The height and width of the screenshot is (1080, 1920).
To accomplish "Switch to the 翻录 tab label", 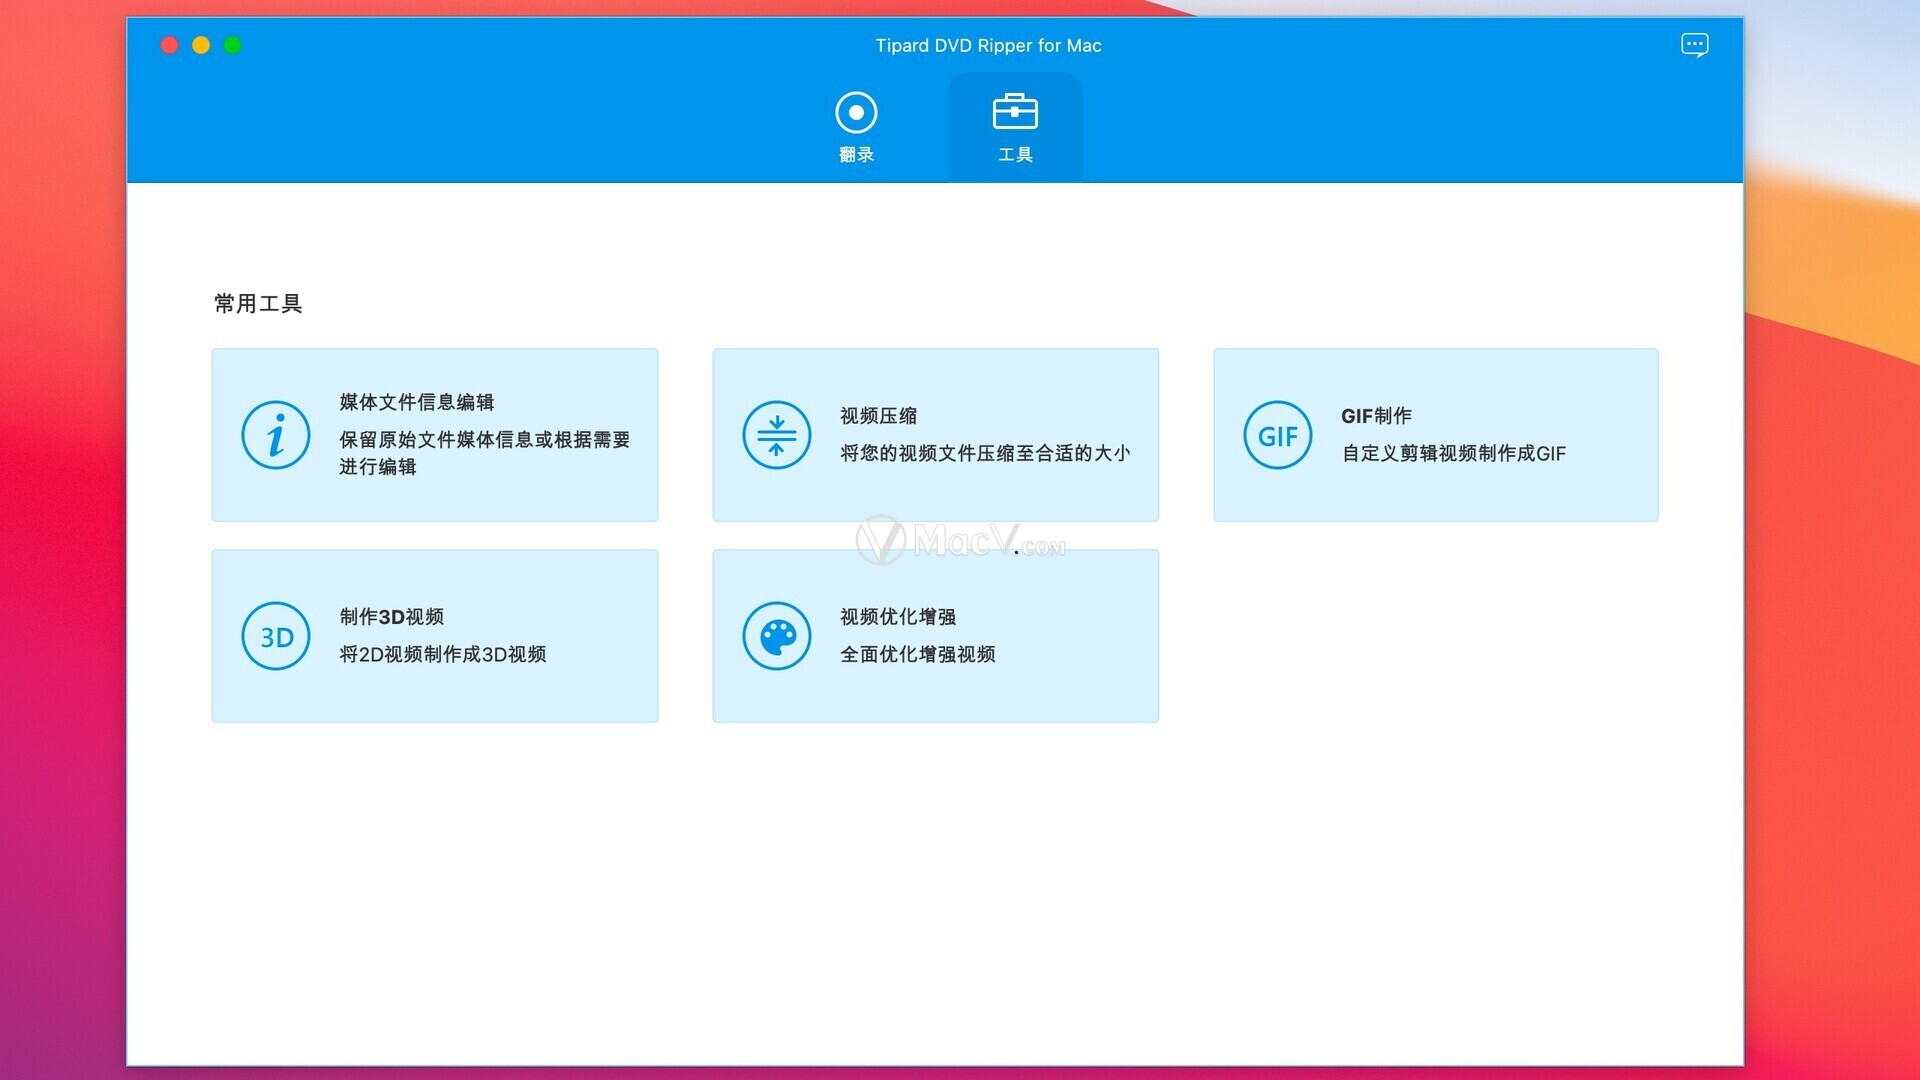I will pyautogui.click(x=856, y=155).
